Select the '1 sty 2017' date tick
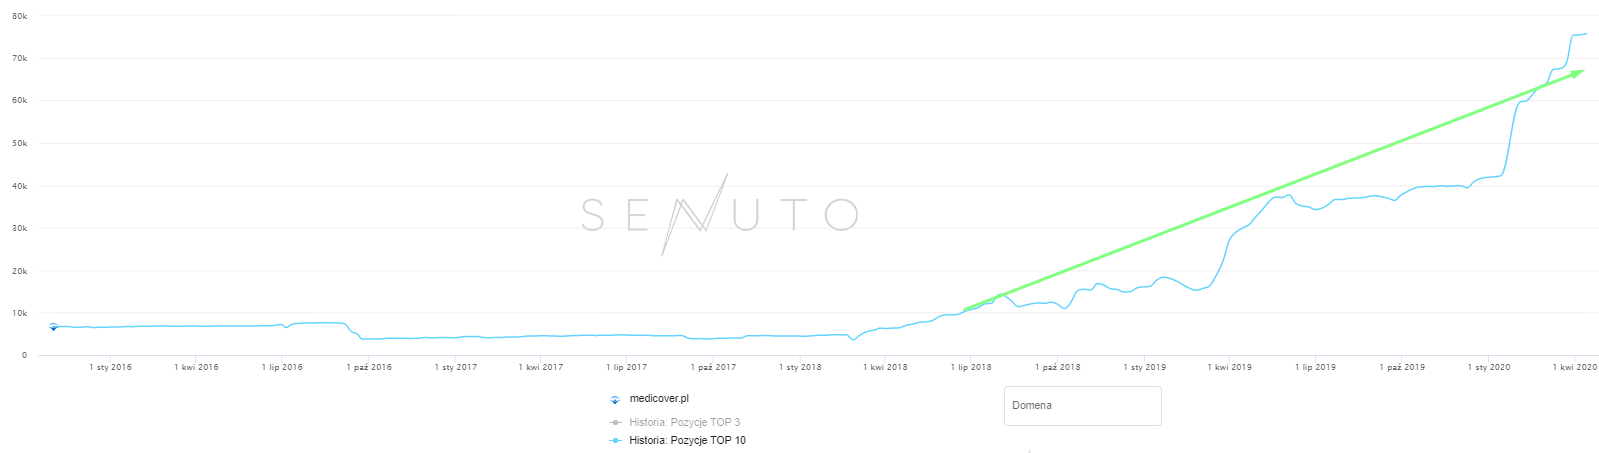 [x=455, y=368]
